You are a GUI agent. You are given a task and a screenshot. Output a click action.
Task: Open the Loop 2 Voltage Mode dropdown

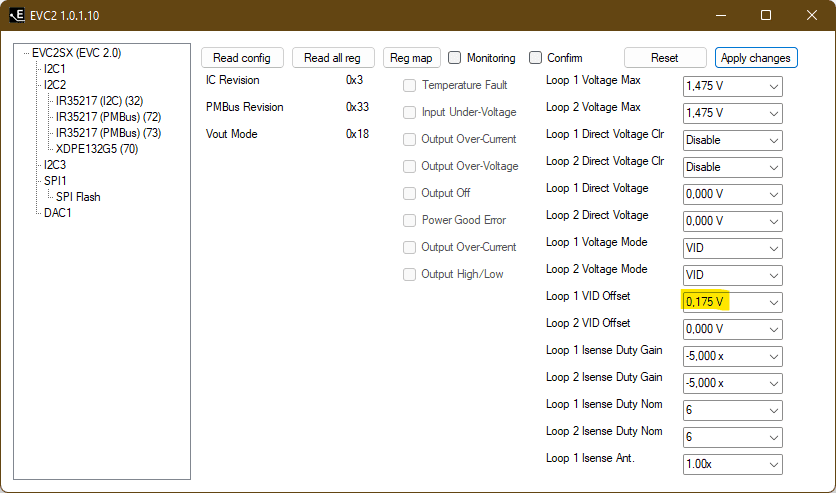point(732,276)
